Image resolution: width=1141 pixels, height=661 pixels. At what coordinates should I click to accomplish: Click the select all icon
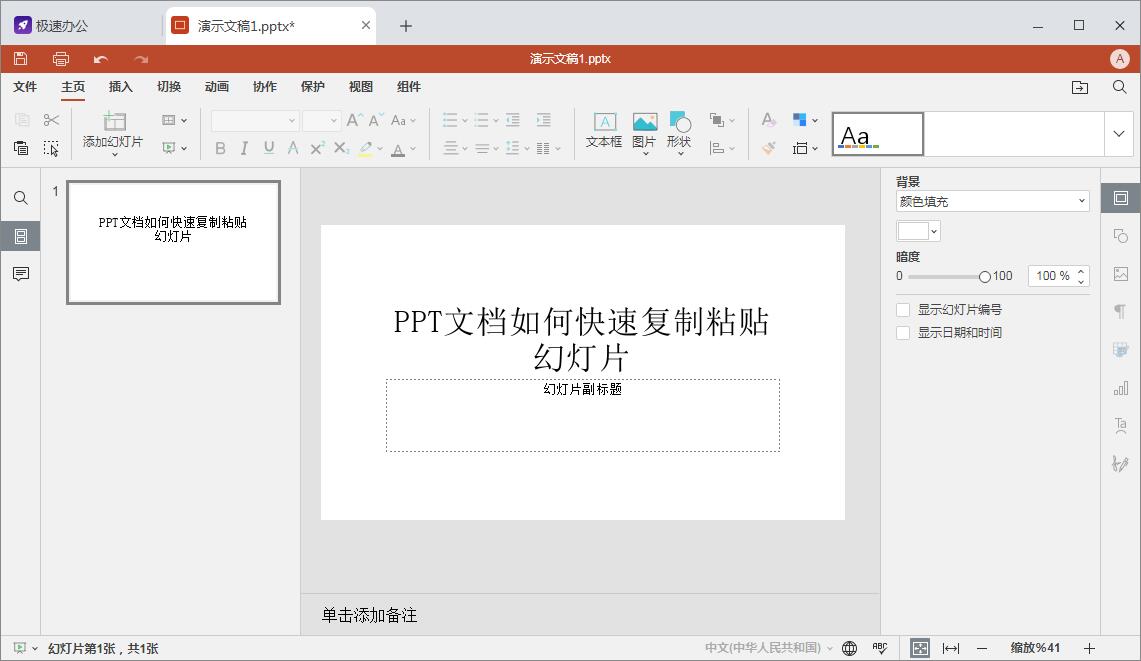(51, 148)
